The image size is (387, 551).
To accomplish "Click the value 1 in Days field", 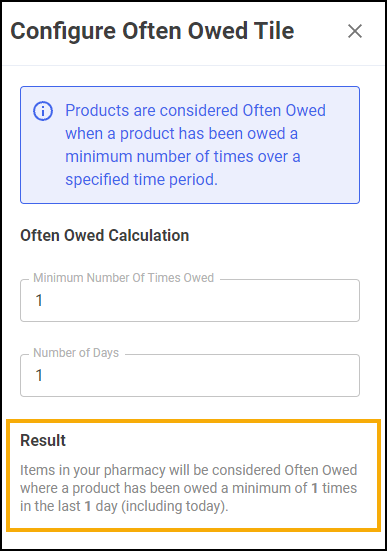I will click(39, 375).
